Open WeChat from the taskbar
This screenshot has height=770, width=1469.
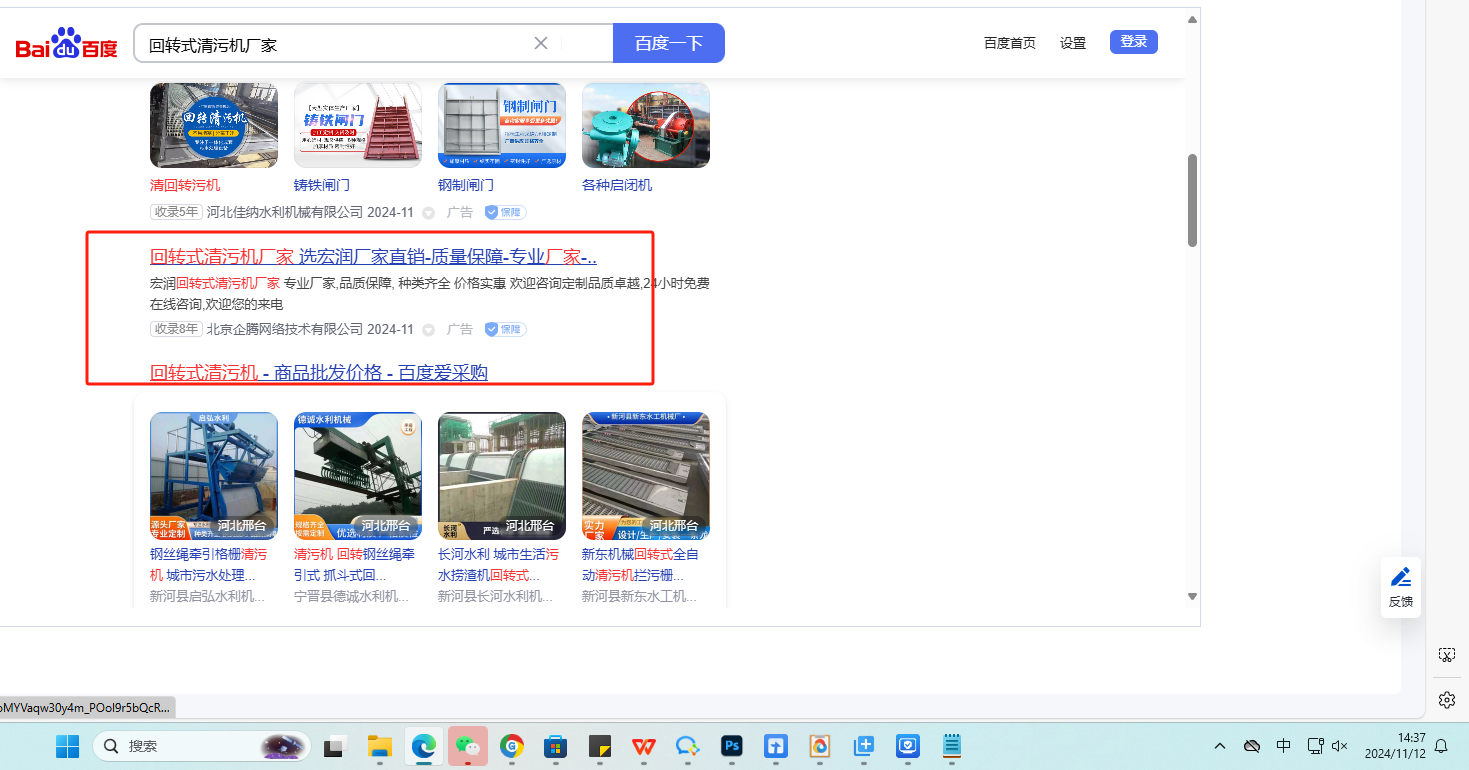coord(467,746)
